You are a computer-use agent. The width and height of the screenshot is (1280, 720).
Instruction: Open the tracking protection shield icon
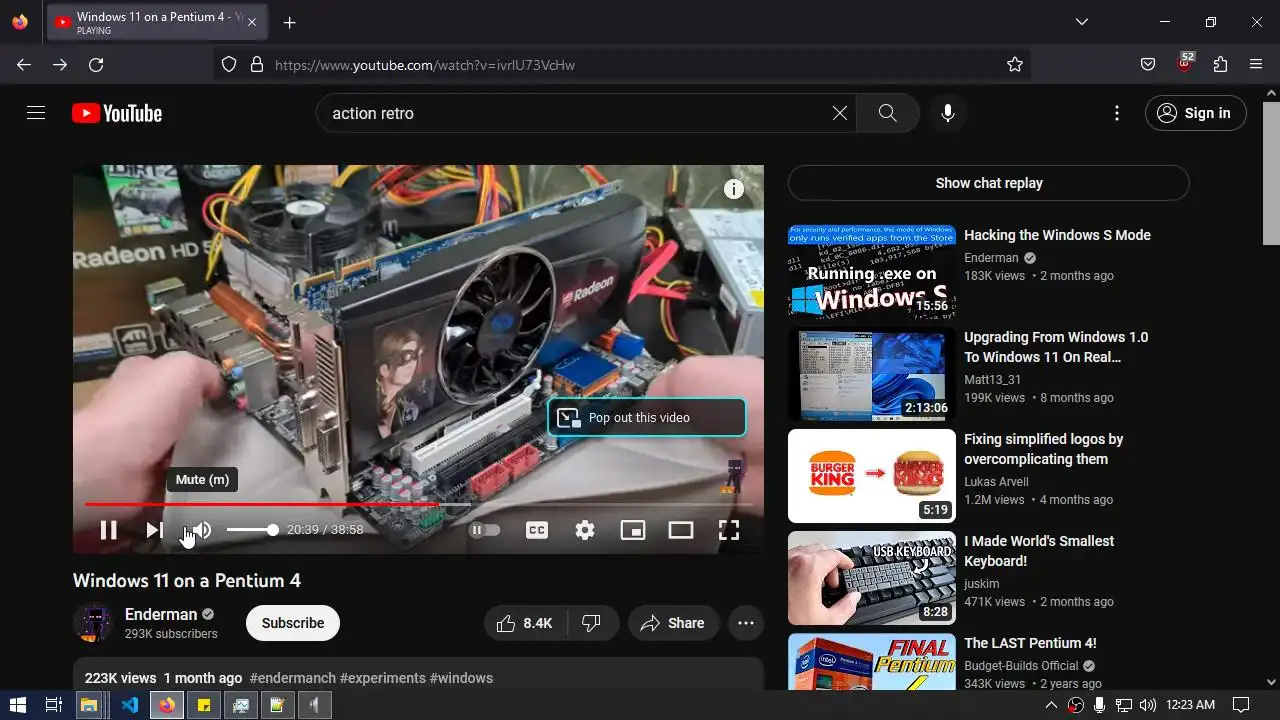[x=229, y=65]
